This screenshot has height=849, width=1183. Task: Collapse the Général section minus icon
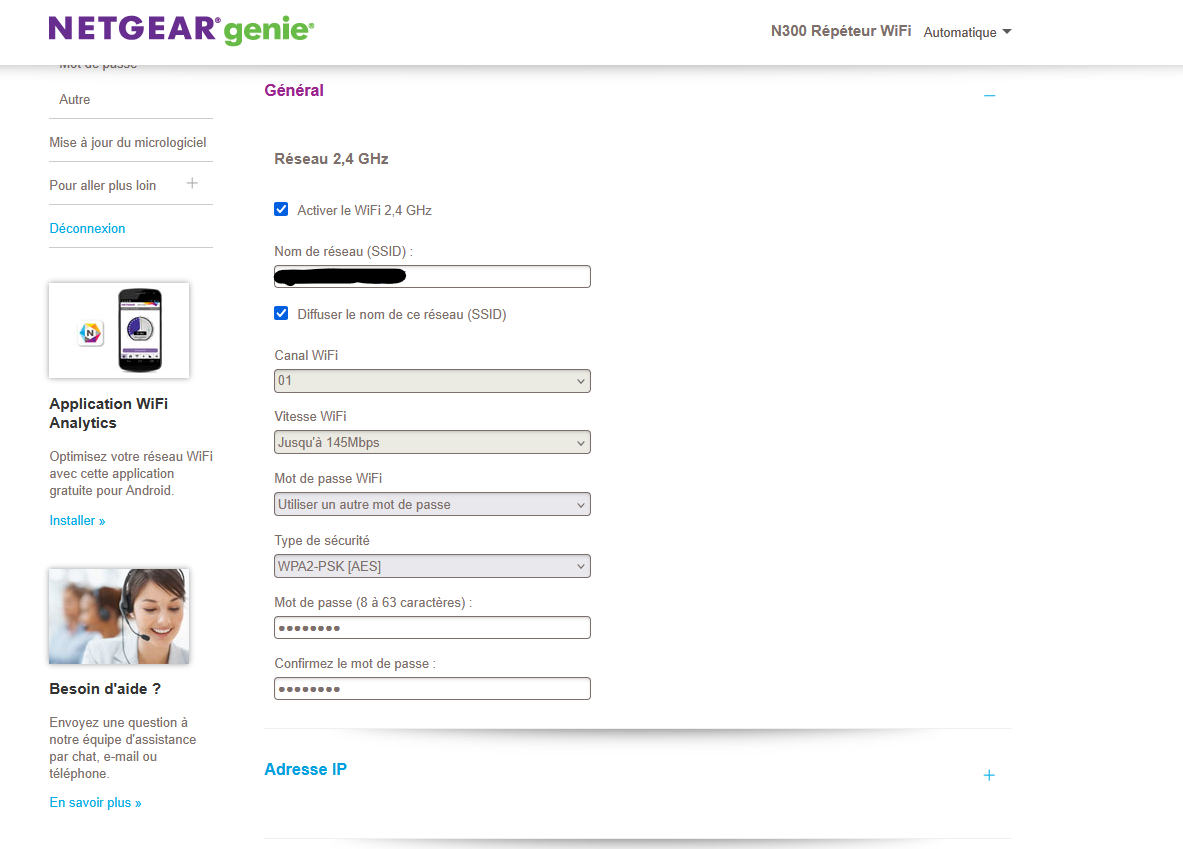[x=989, y=95]
